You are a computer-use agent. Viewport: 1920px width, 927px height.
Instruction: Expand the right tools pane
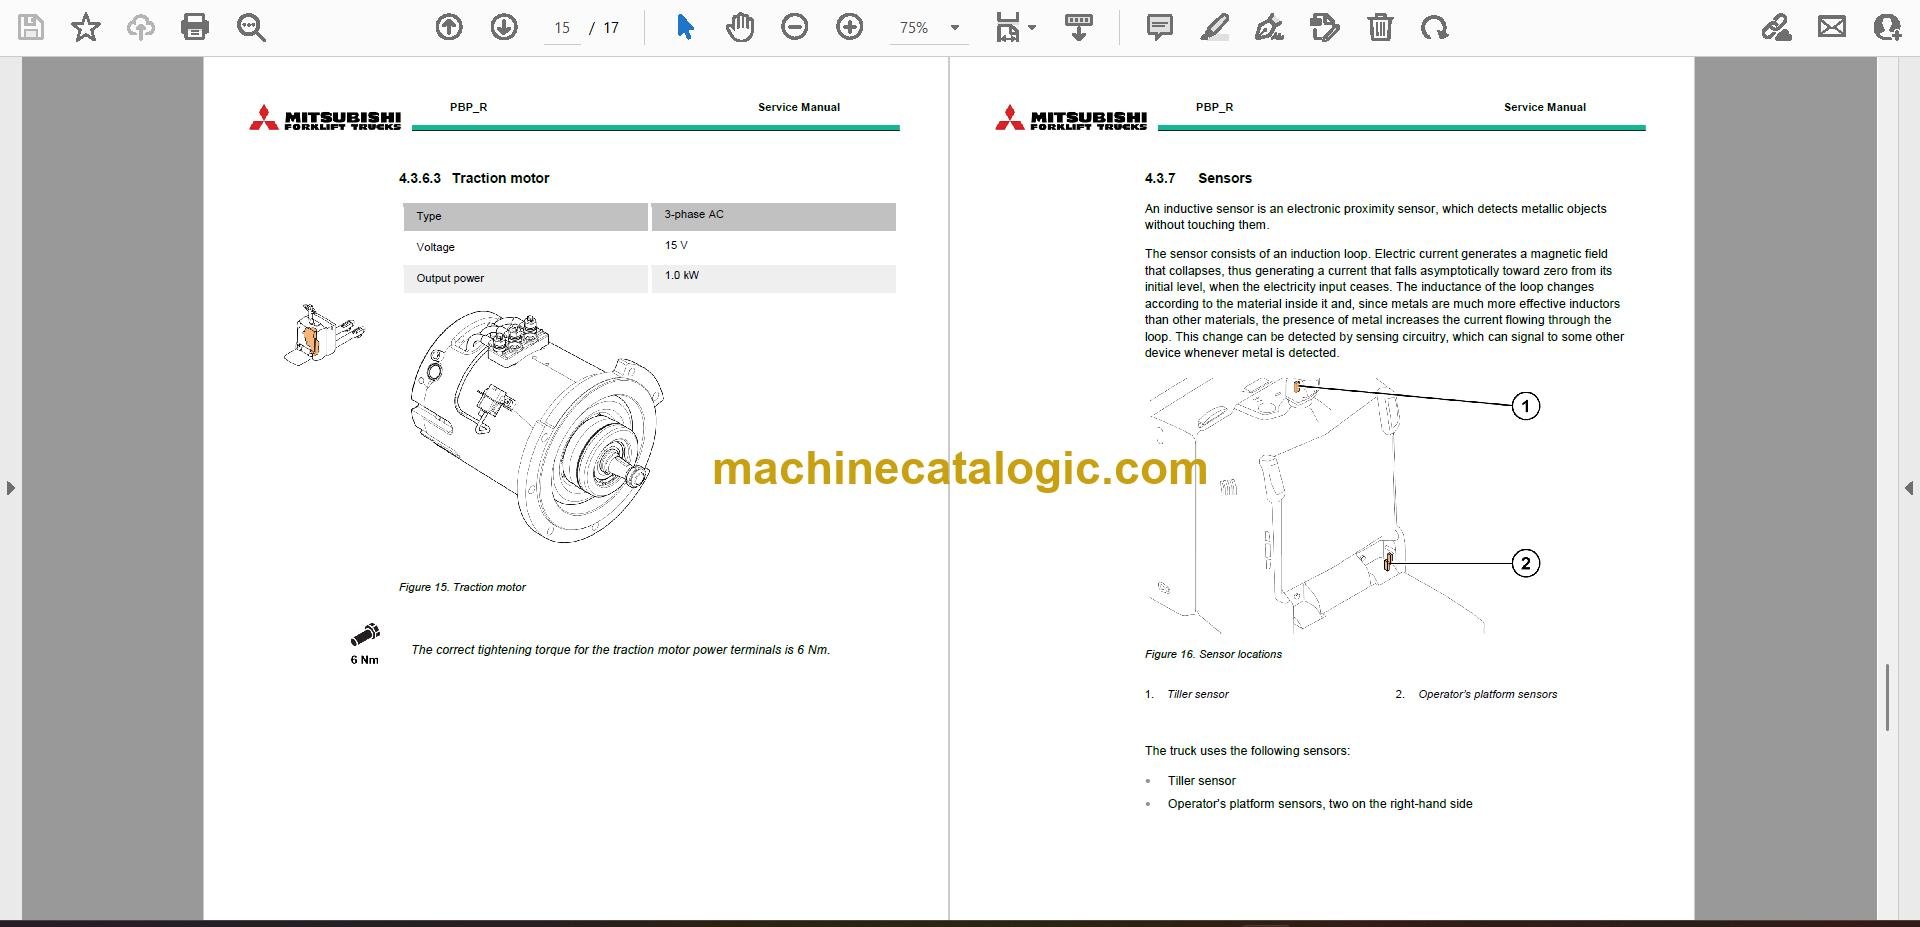(x=1909, y=488)
